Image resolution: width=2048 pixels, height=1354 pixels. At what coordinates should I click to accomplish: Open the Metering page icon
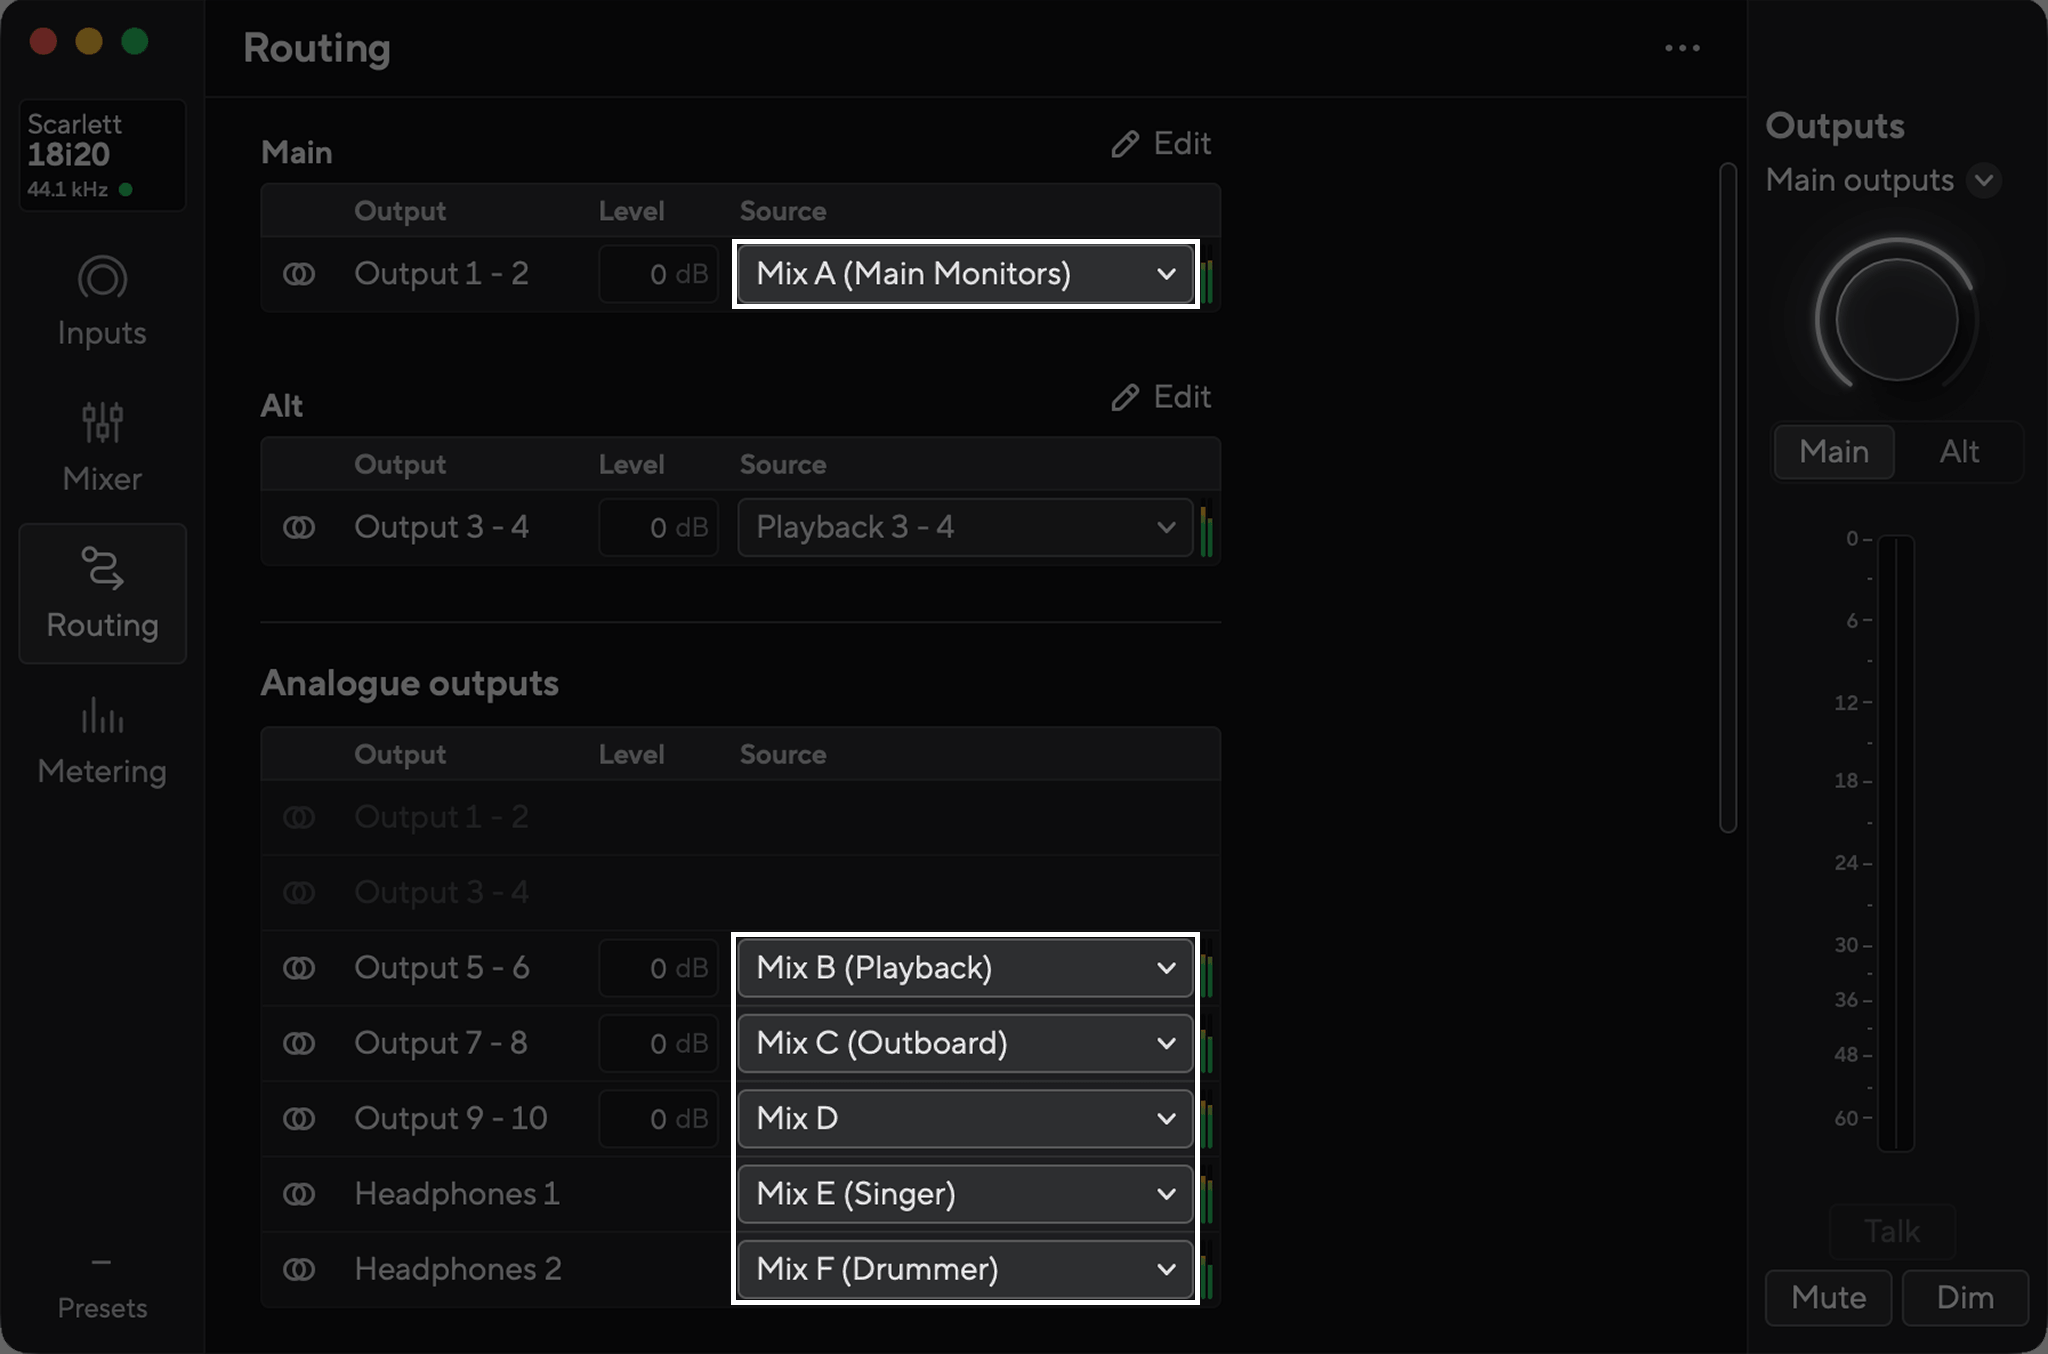pyautogui.click(x=102, y=715)
